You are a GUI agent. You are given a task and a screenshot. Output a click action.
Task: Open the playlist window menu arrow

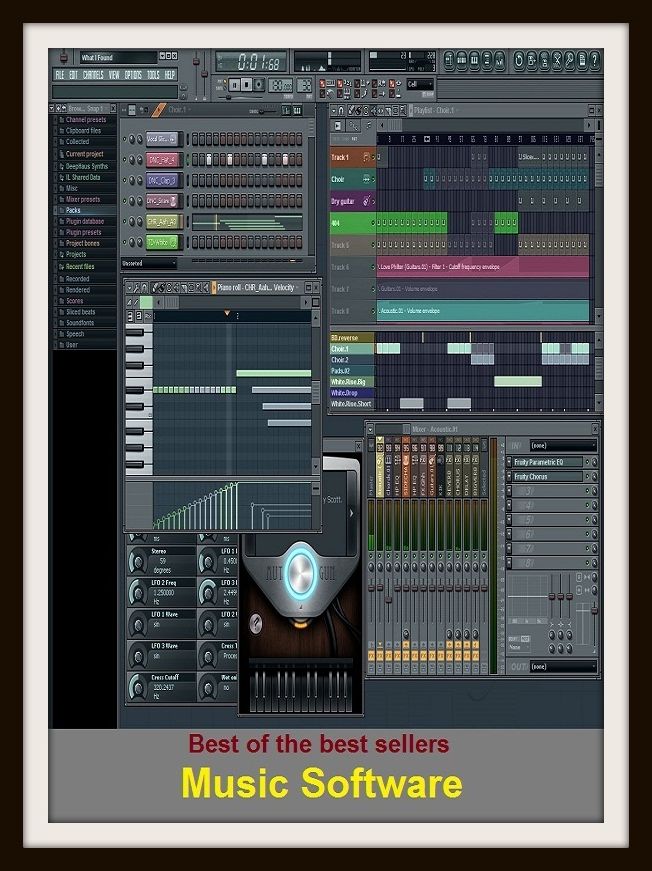(x=333, y=111)
